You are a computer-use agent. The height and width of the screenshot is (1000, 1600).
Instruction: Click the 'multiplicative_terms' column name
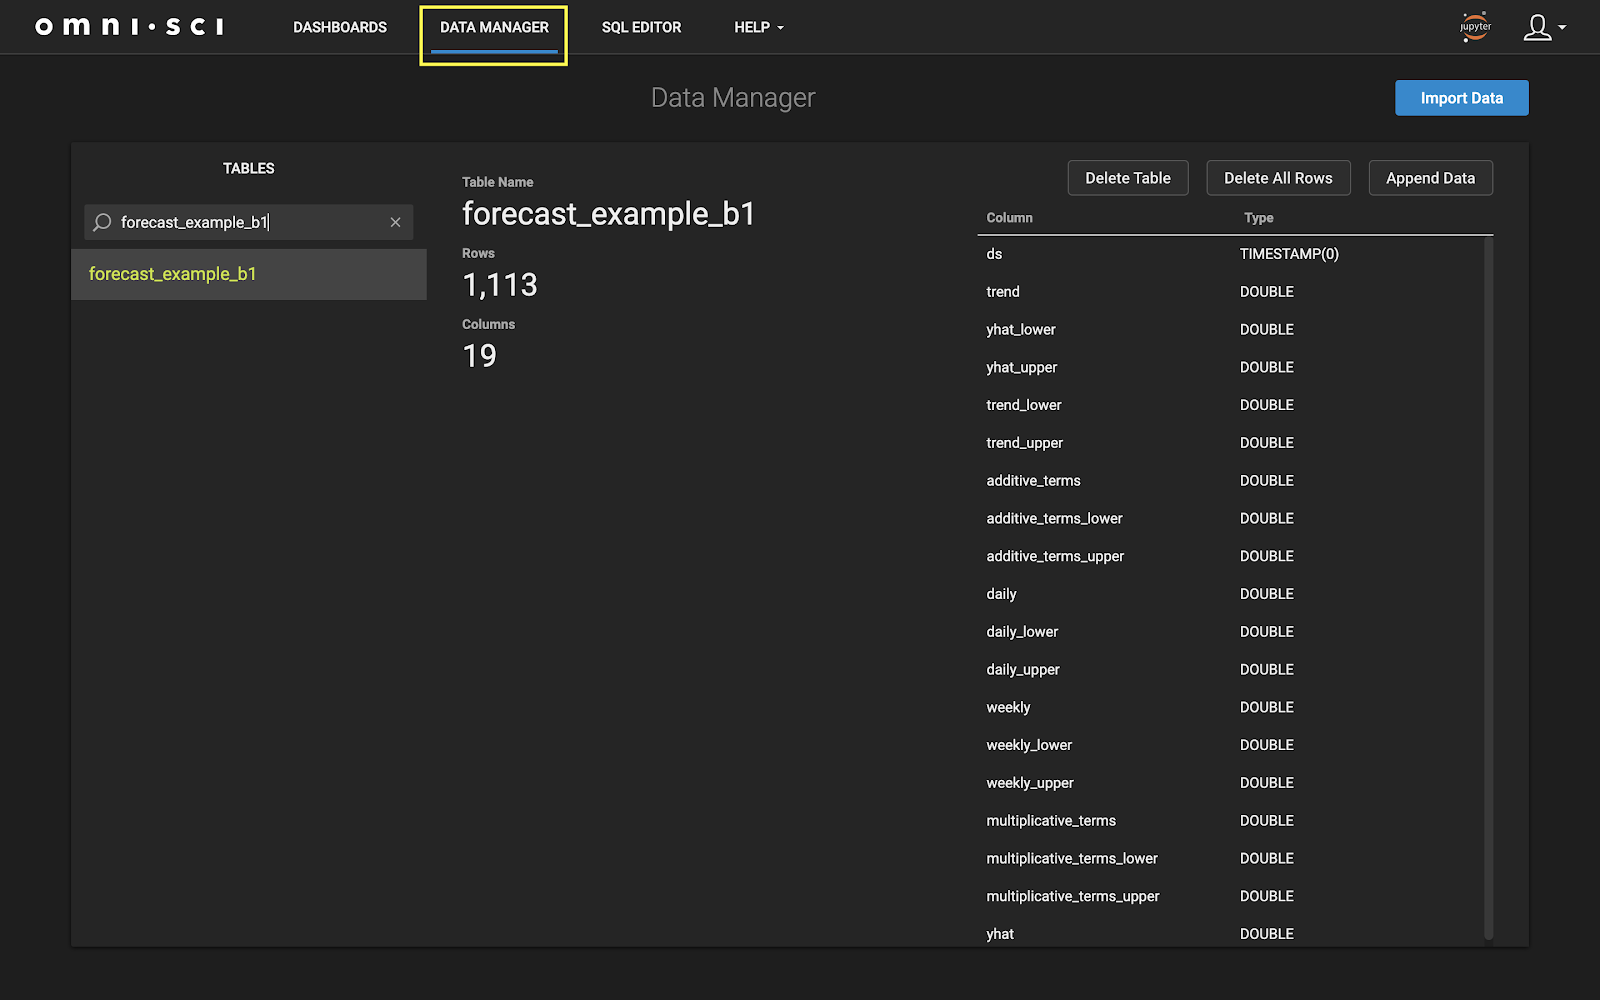1051,821
